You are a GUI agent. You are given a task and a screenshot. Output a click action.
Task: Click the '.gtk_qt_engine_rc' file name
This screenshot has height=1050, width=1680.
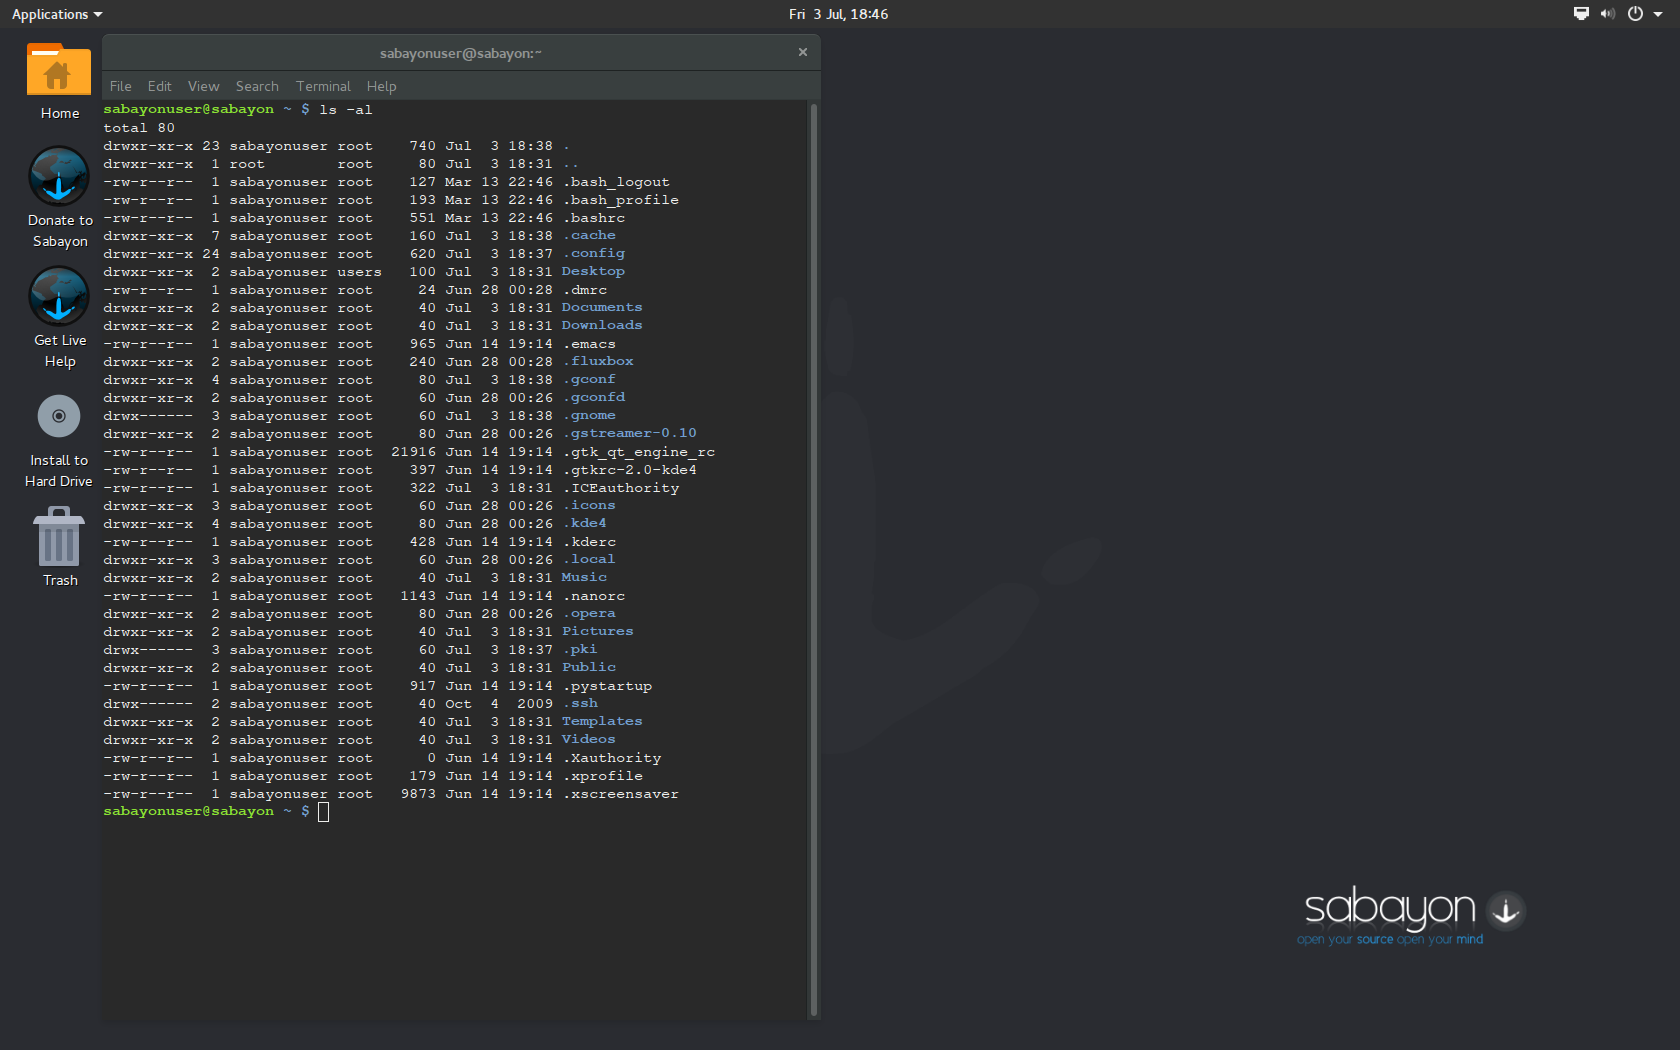click(x=638, y=452)
